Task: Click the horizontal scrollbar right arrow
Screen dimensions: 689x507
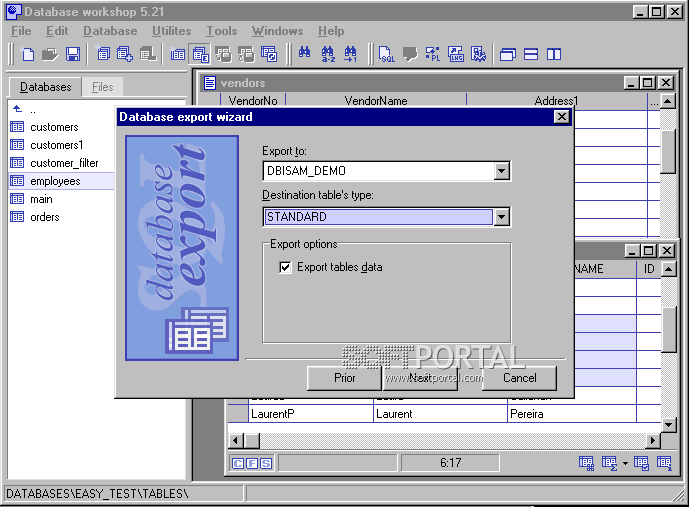Action: pos(653,440)
